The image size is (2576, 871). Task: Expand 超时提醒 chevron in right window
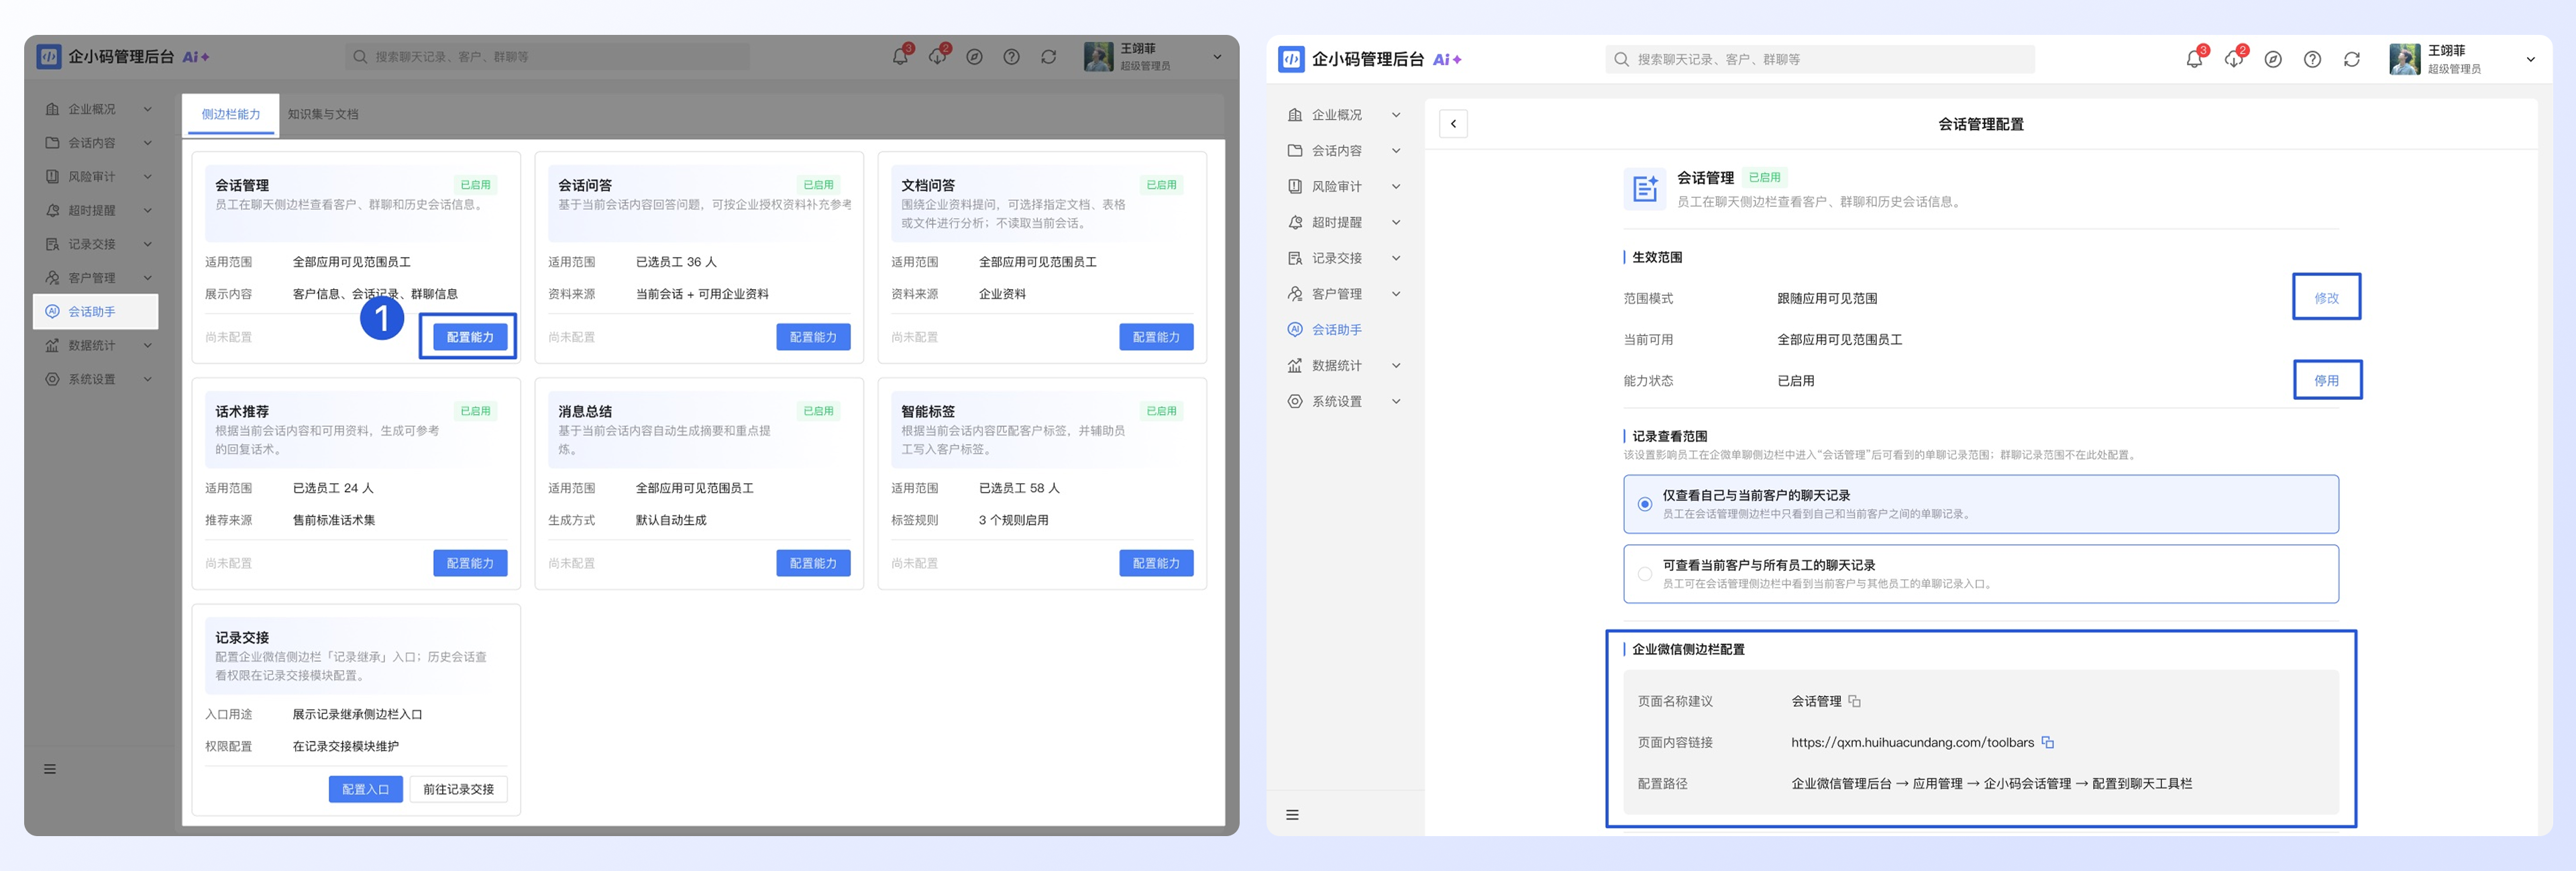pos(1396,222)
